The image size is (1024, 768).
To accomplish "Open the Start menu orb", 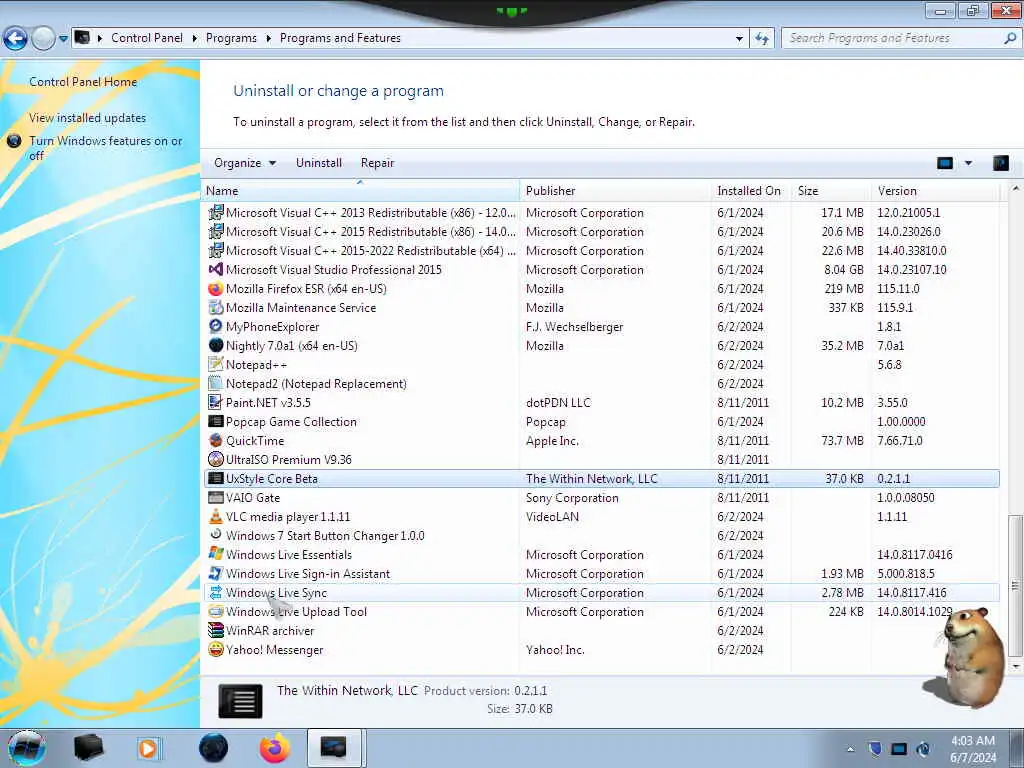I will (x=27, y=748).
